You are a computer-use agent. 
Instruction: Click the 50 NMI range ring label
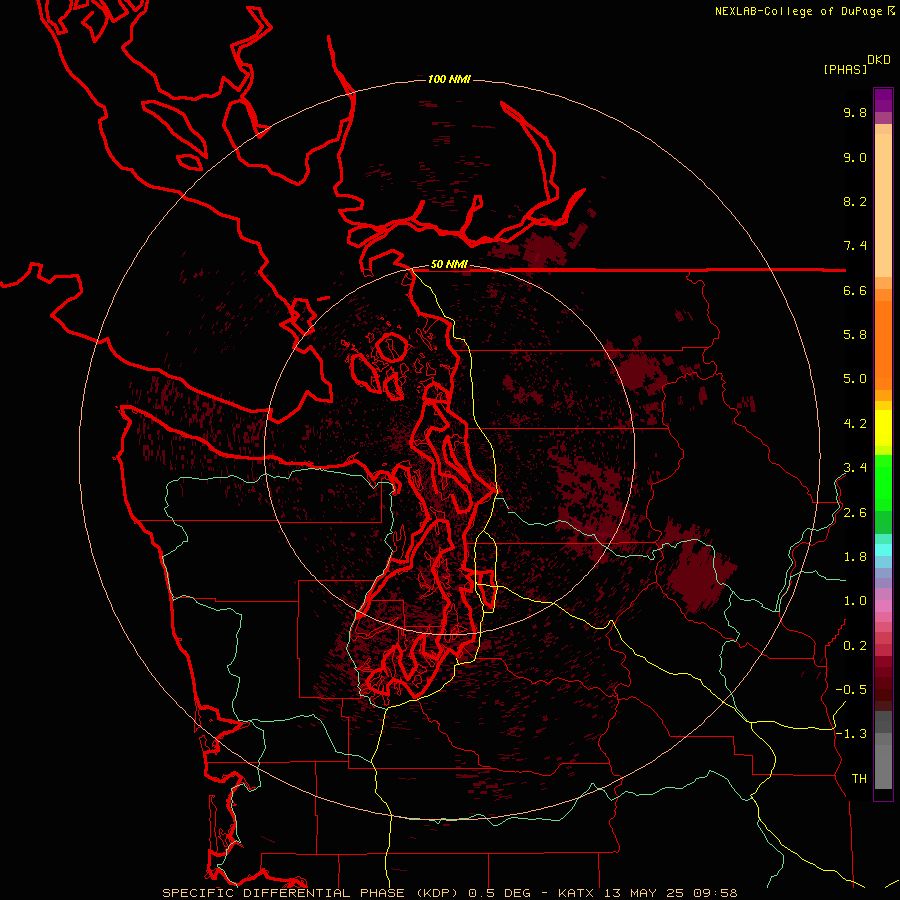[x=449, y=264]
